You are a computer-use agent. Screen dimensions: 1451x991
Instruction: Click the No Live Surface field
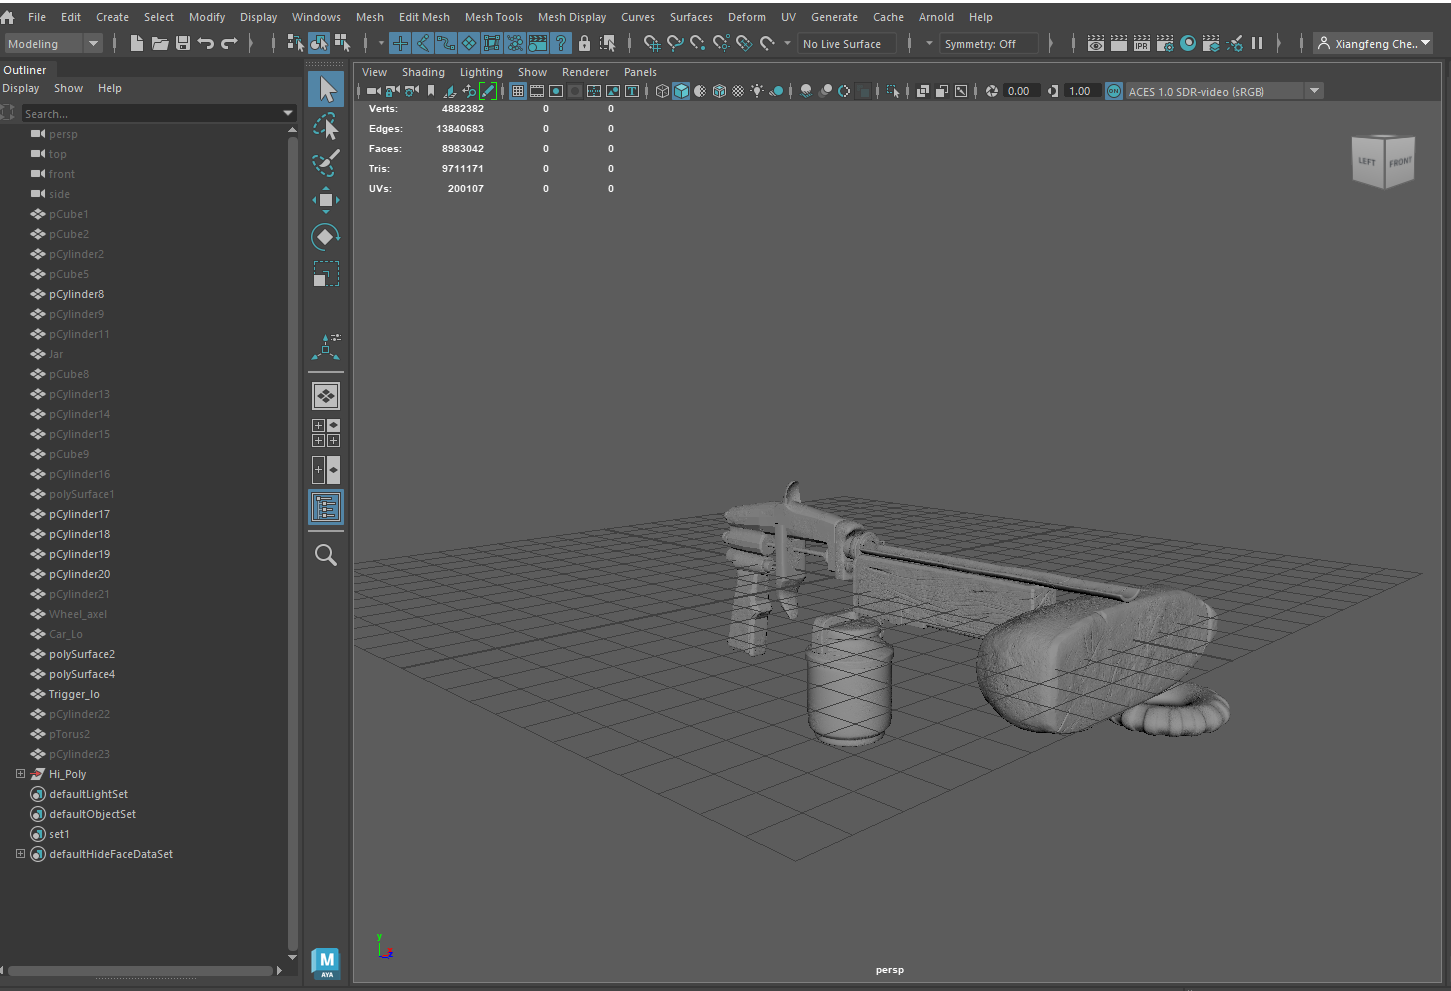coord(847,43)
